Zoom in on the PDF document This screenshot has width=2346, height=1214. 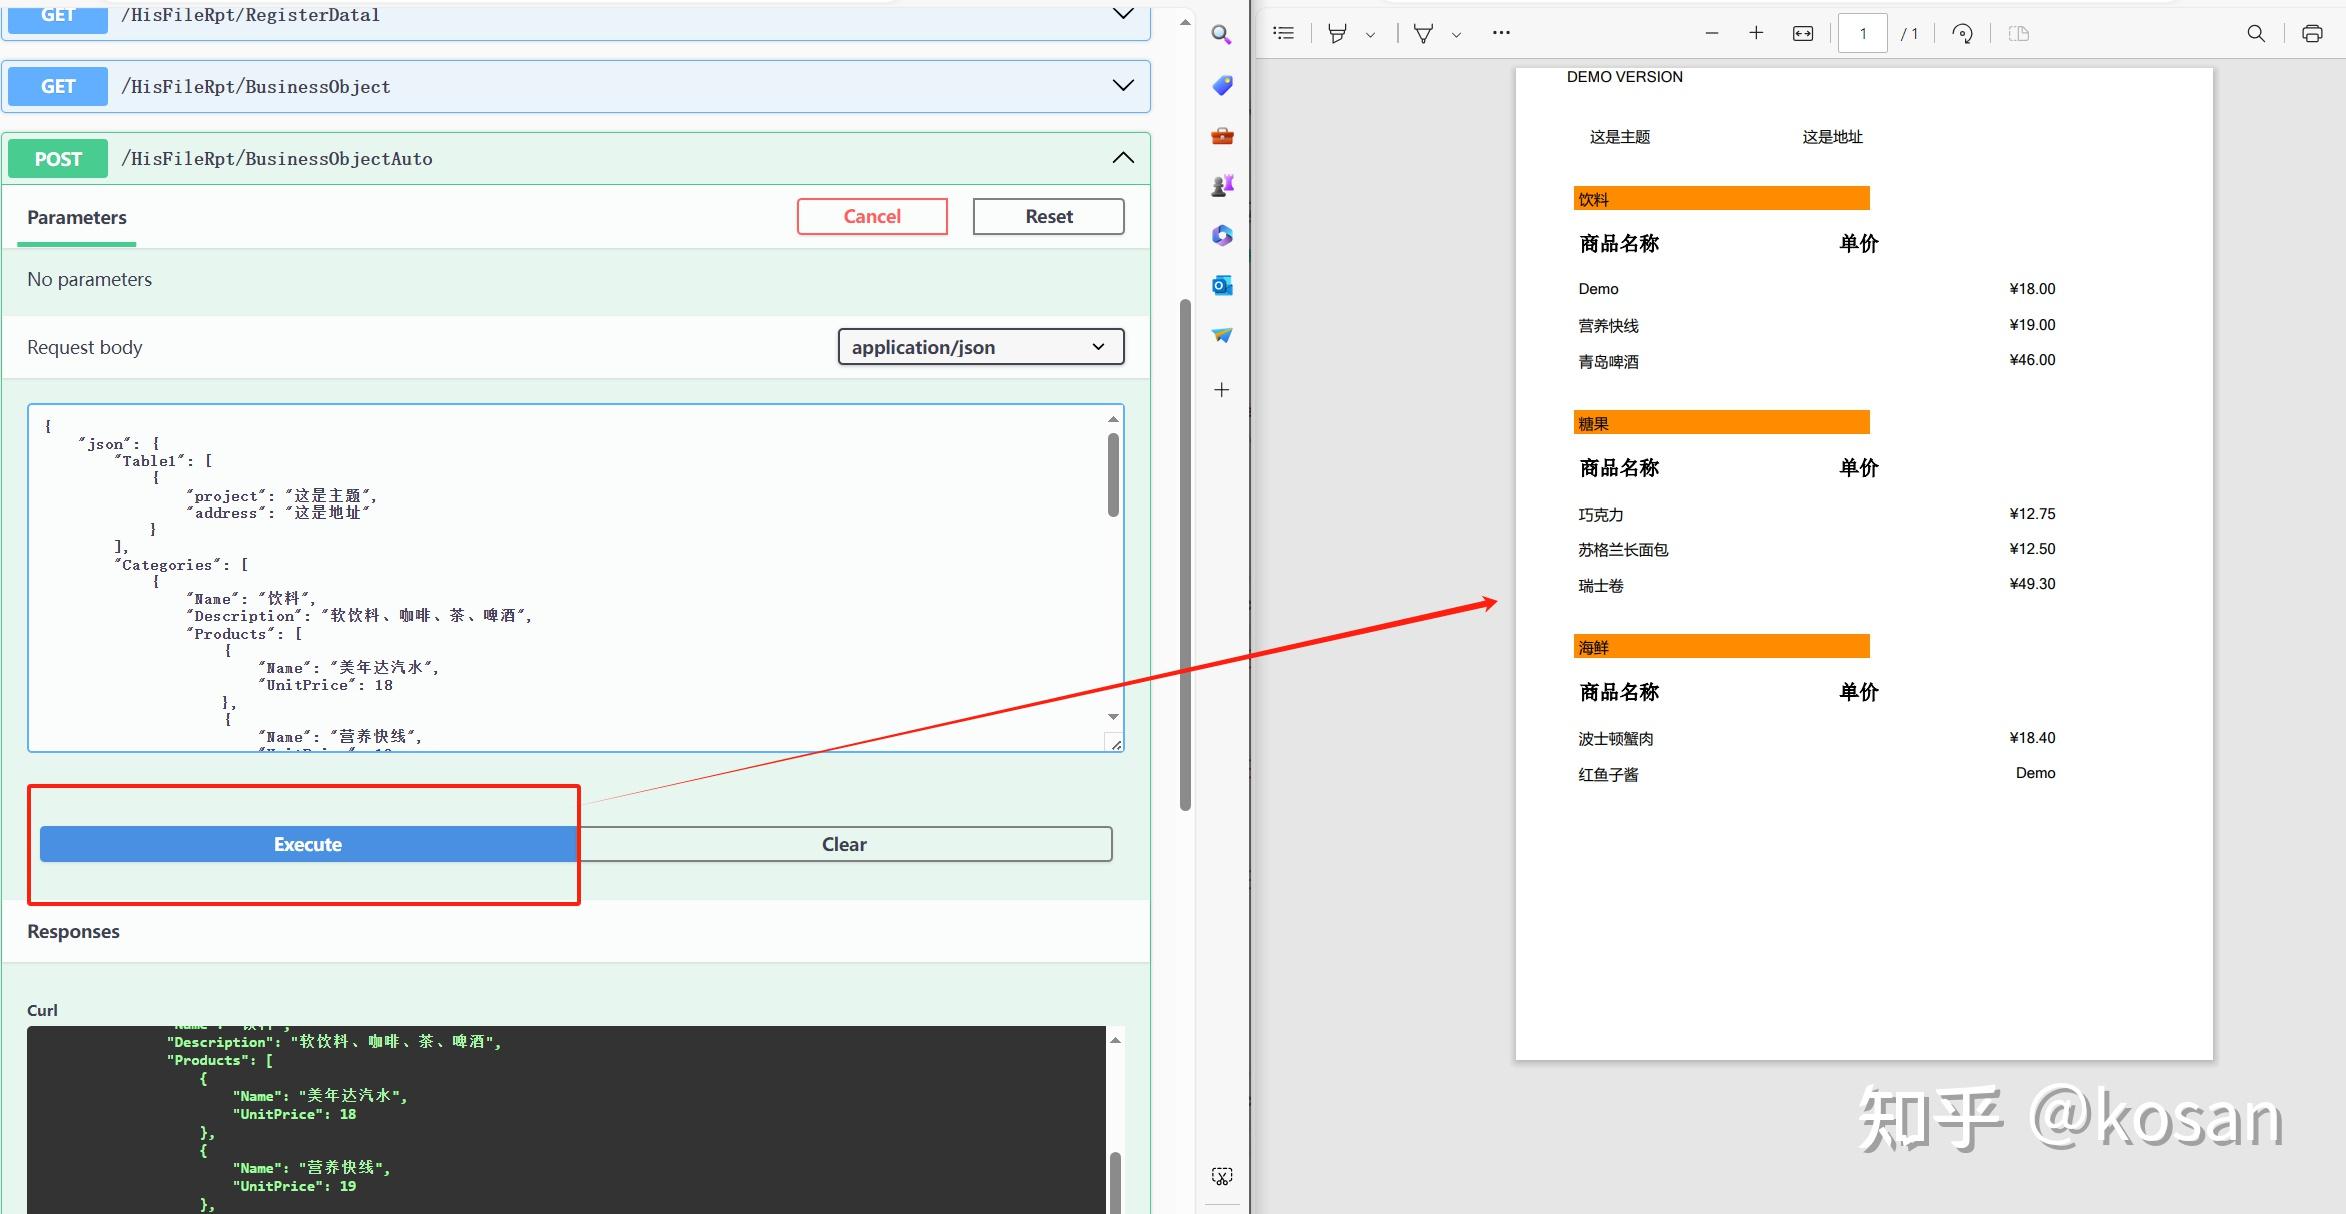[x=1756, y=32]
